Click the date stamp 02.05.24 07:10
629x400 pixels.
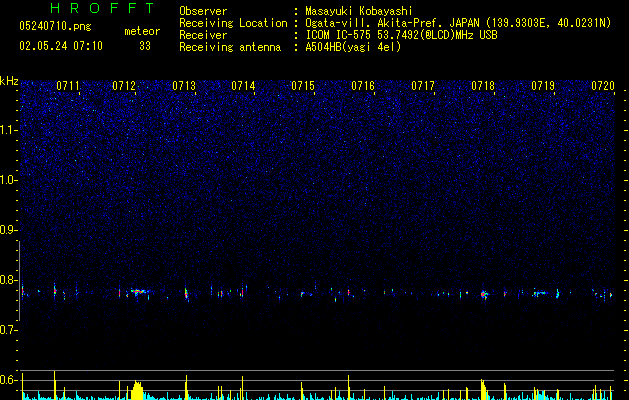click(61, 46)
